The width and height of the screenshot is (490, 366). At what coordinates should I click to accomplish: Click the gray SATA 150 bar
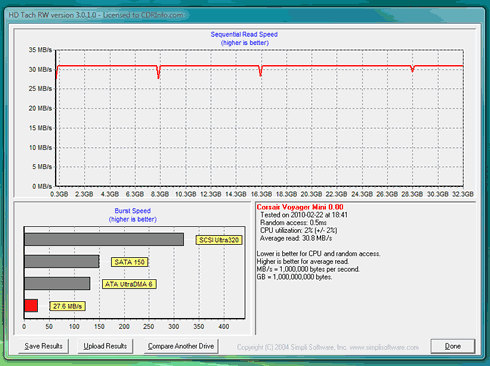click(x=62, y=262)
